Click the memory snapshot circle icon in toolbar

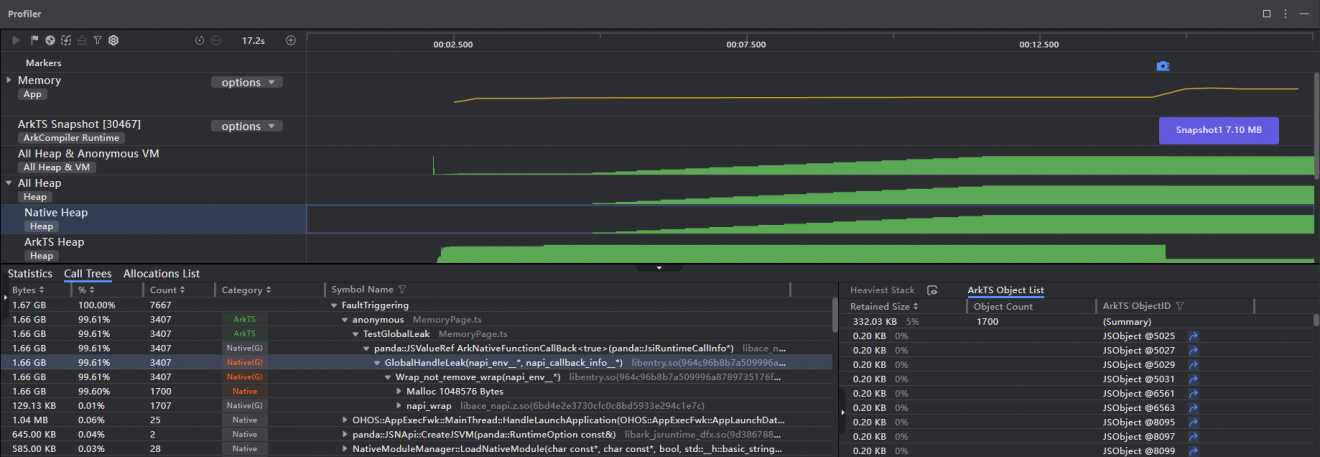[x=49, y=40]
